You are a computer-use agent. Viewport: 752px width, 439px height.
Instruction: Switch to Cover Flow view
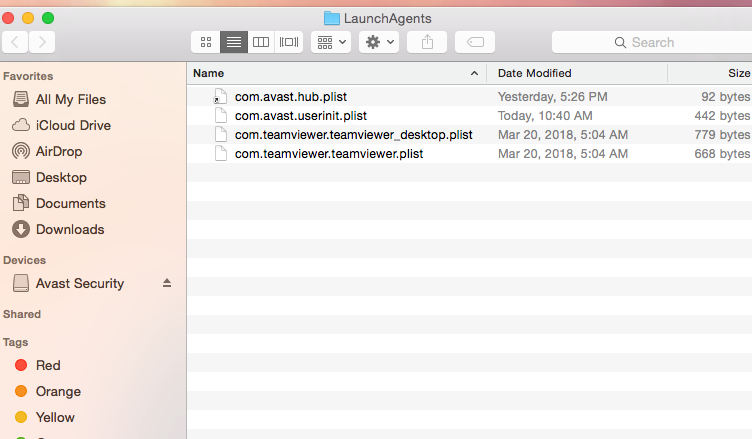click(x=289, y=42)
